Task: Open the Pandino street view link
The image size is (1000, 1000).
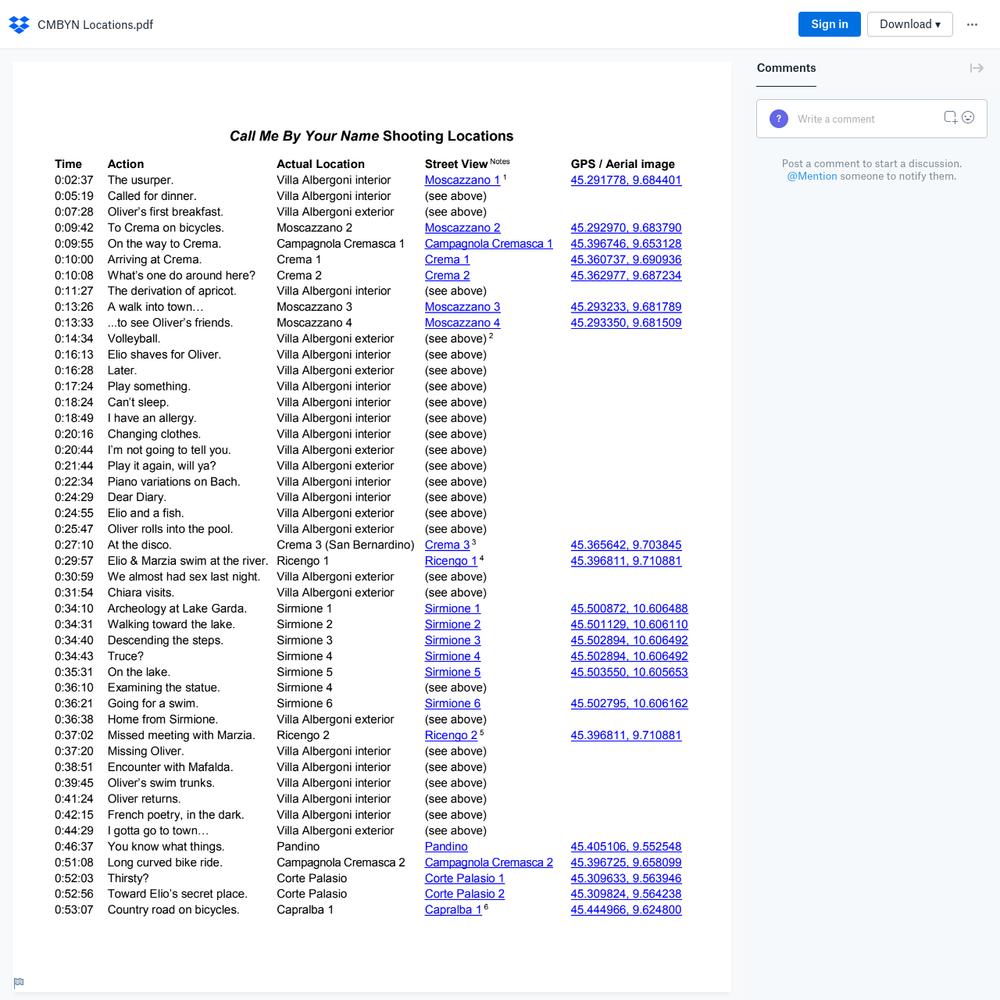Action: click(446, 847)
